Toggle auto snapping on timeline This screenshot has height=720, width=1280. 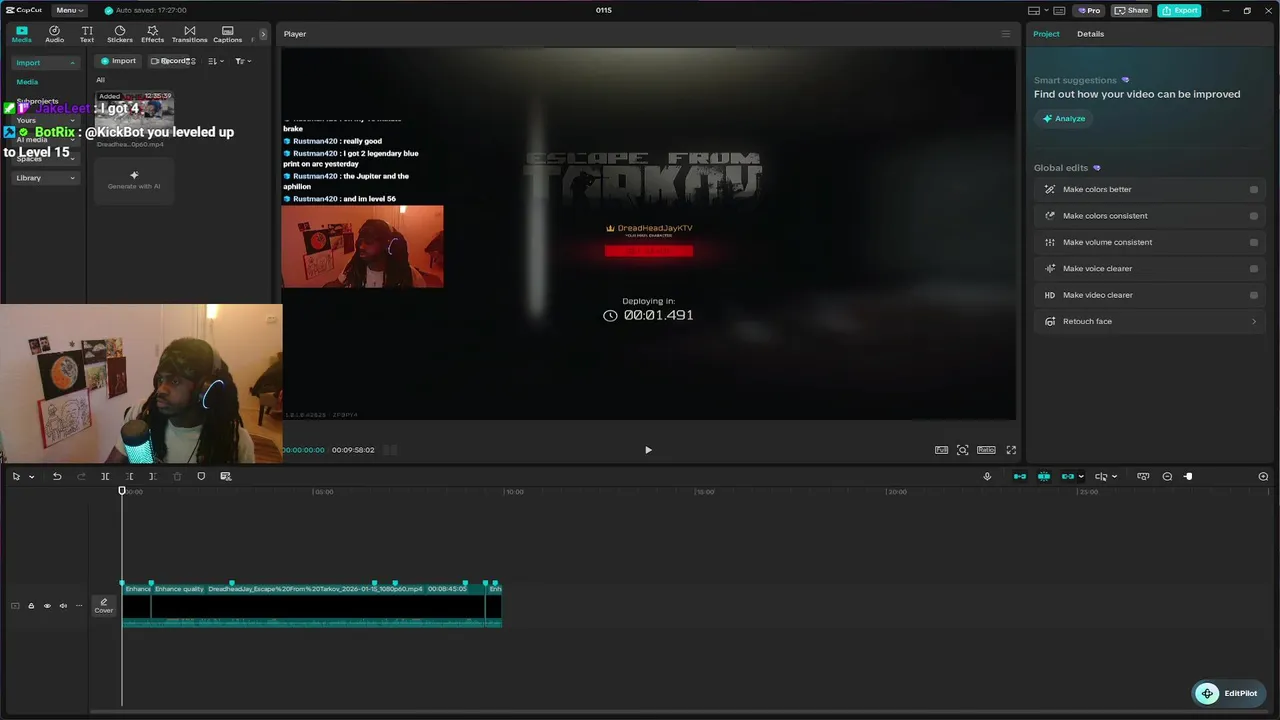1044,476
